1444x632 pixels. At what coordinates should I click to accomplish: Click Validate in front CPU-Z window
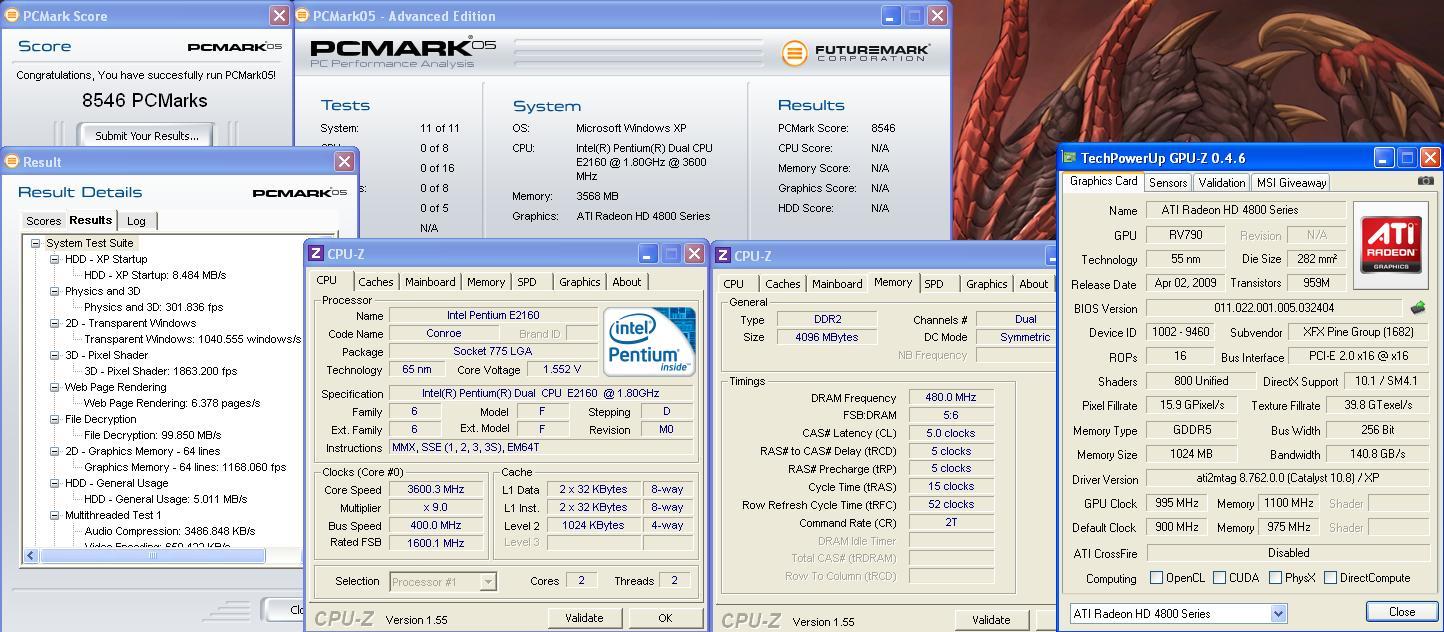point(584,618)
